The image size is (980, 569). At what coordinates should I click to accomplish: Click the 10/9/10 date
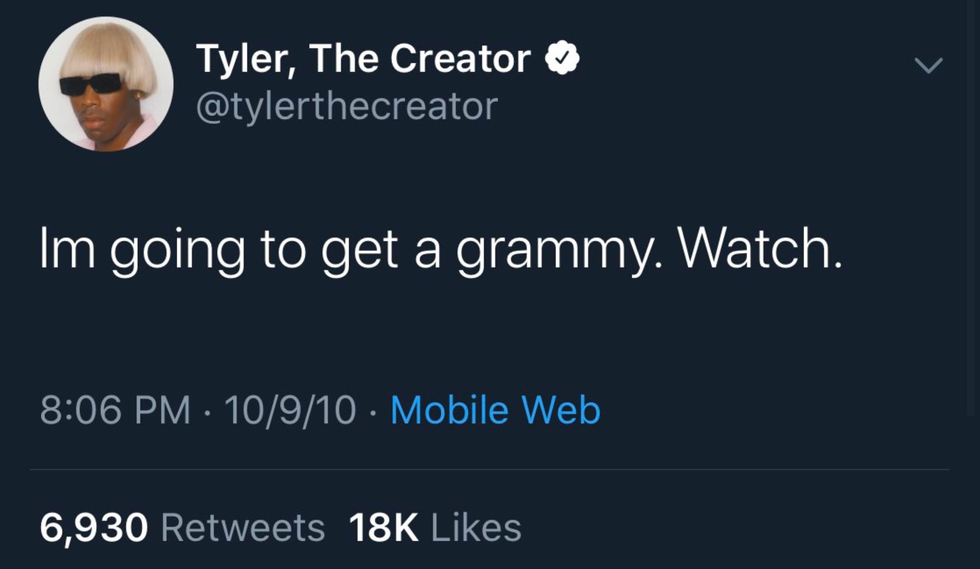290,410
